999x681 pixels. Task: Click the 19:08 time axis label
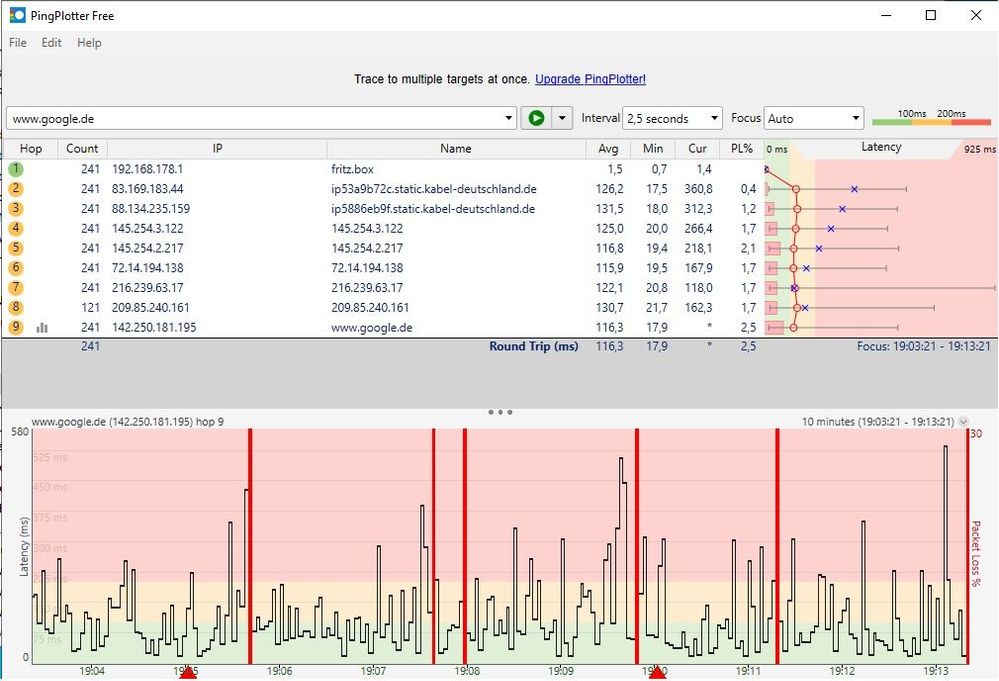[467, 670]
